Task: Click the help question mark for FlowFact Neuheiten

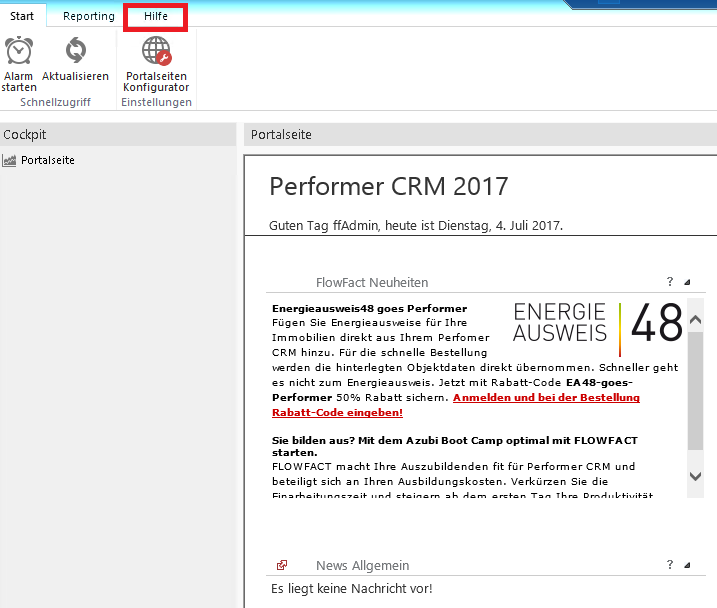Action: pos(670,282)
